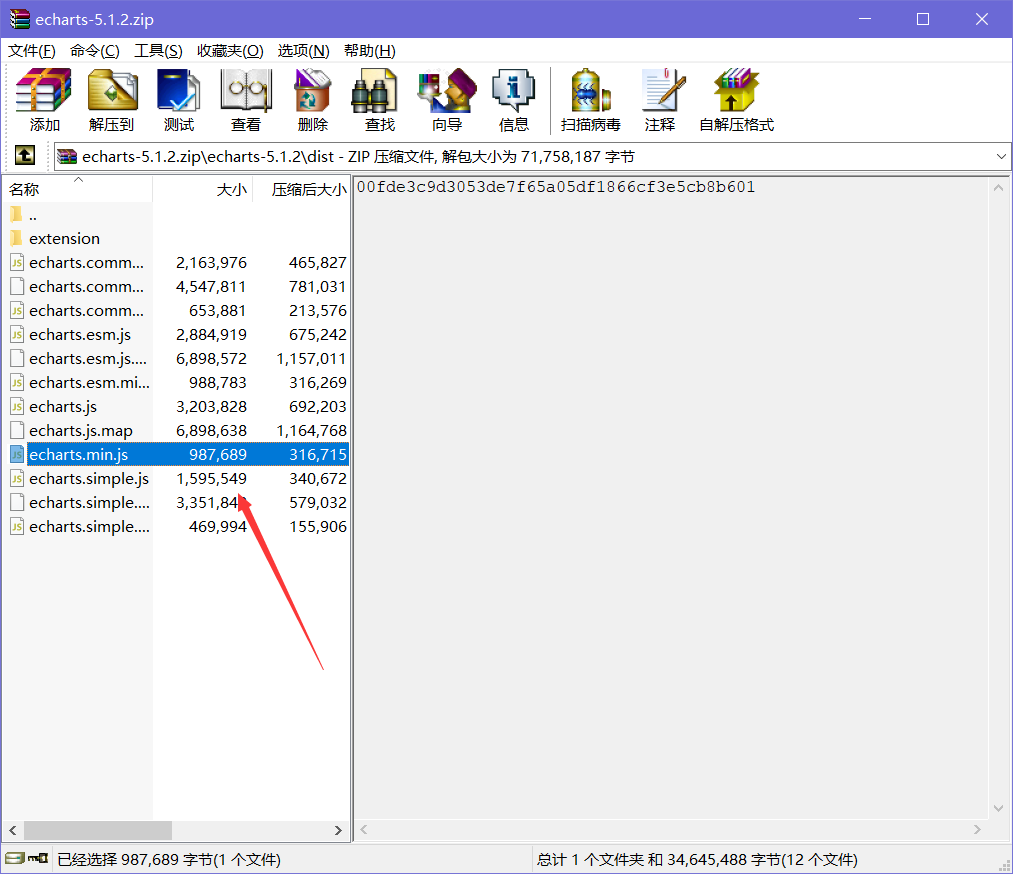This screenshot has height=874, width=1013.
Task: Click the echarts.esm.js file icon
Action: coord(17,335)
